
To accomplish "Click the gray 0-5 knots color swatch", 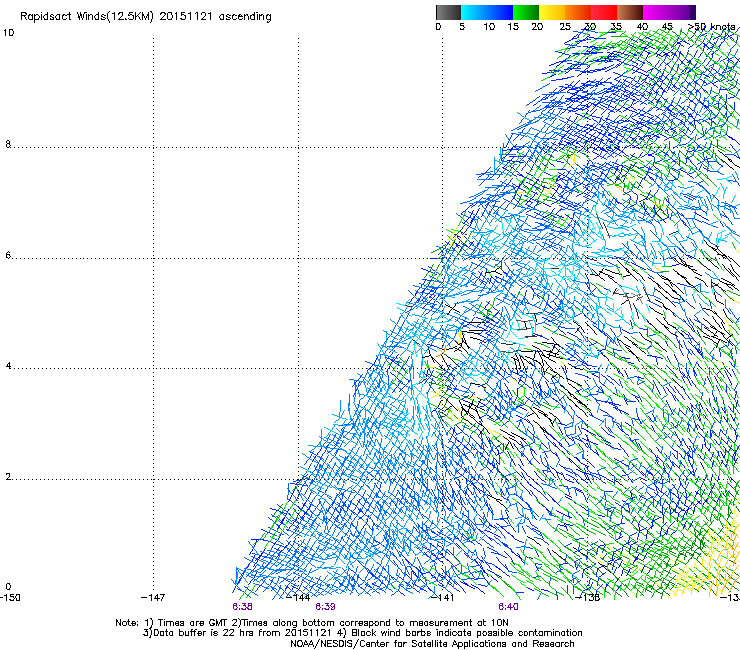I will pyautogui.click(x=448, y=12).
